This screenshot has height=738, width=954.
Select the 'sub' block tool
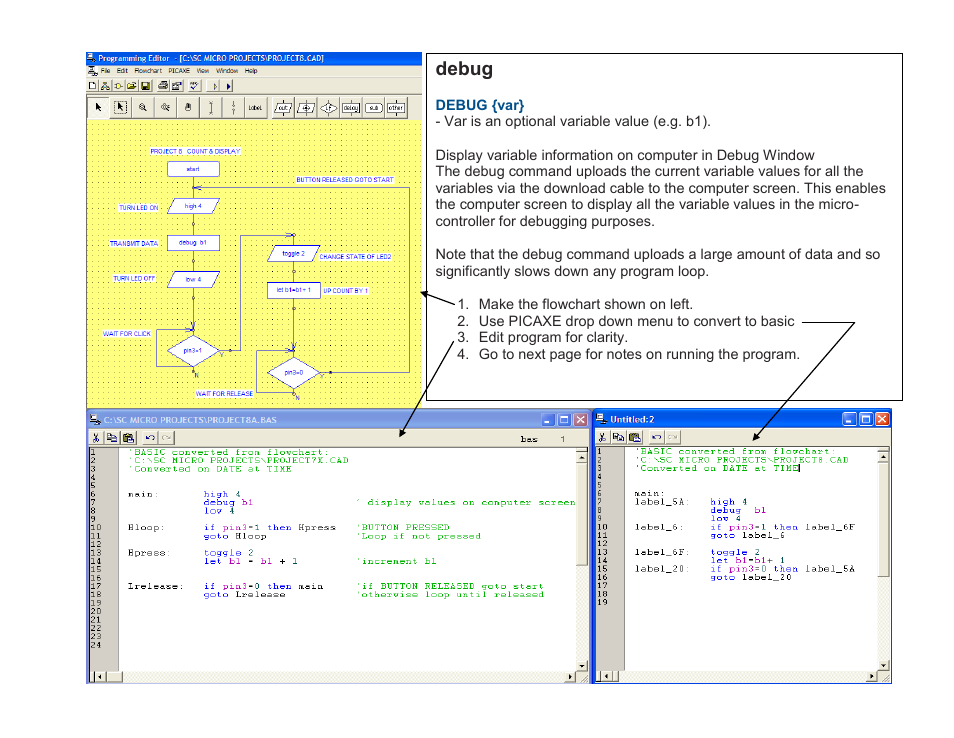374,108
